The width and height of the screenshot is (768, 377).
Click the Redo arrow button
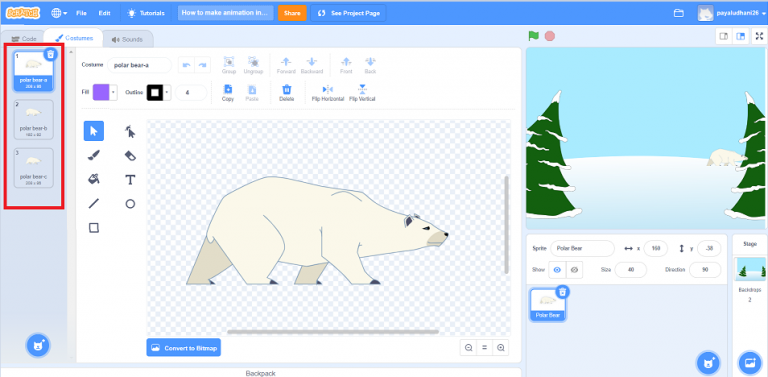click(202, 65)
